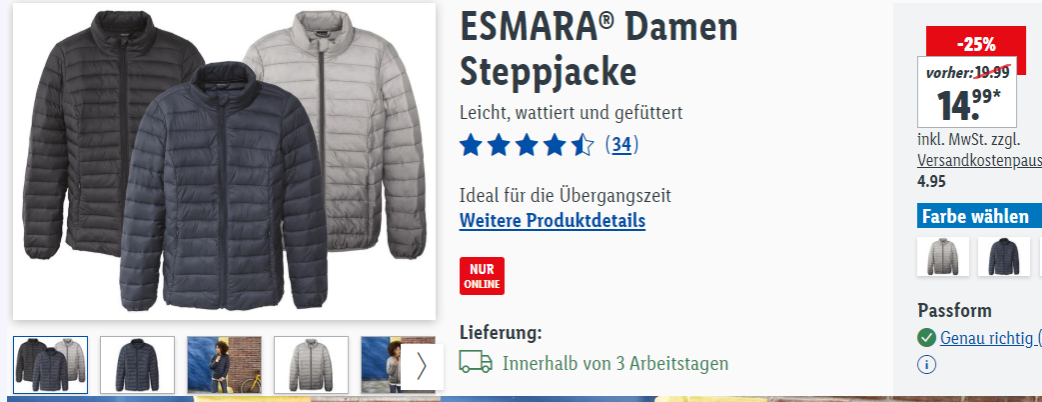Click the delivery truck icon
The width and height of the screenshot is (1042, 402).
pyautogui.click(x=476, y=362)
